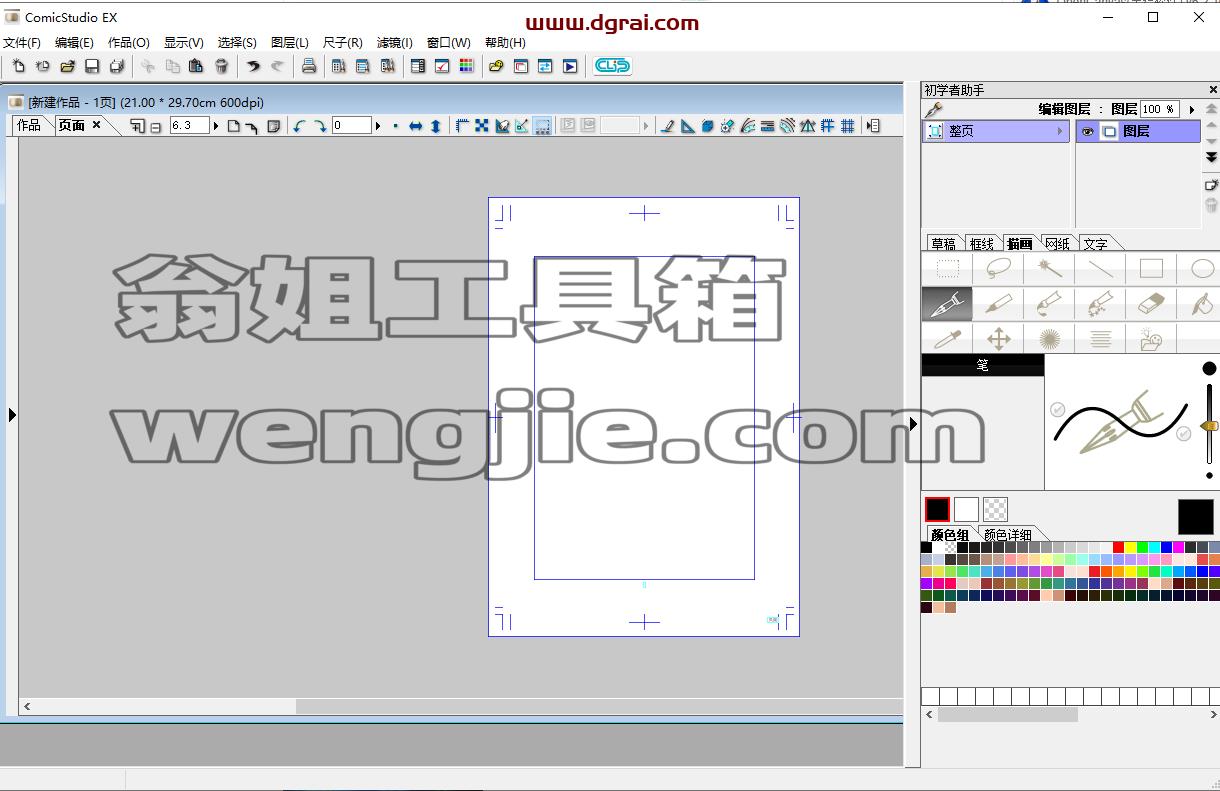The height and width of the screenshot is (791, 1220).
Task: Open the 文件(F) menu
Action: click(x=22, y=43)
